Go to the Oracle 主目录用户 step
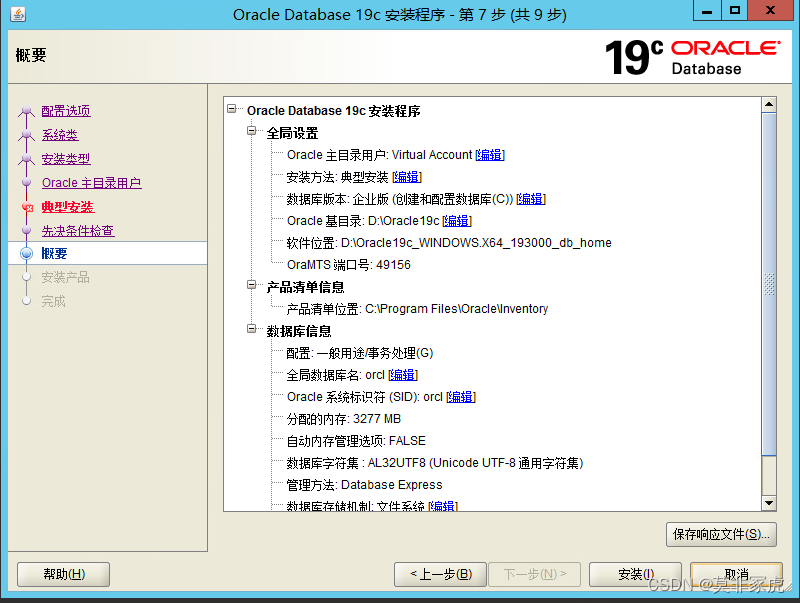Viewport: 800px width, 603px height. pos(91,183)
